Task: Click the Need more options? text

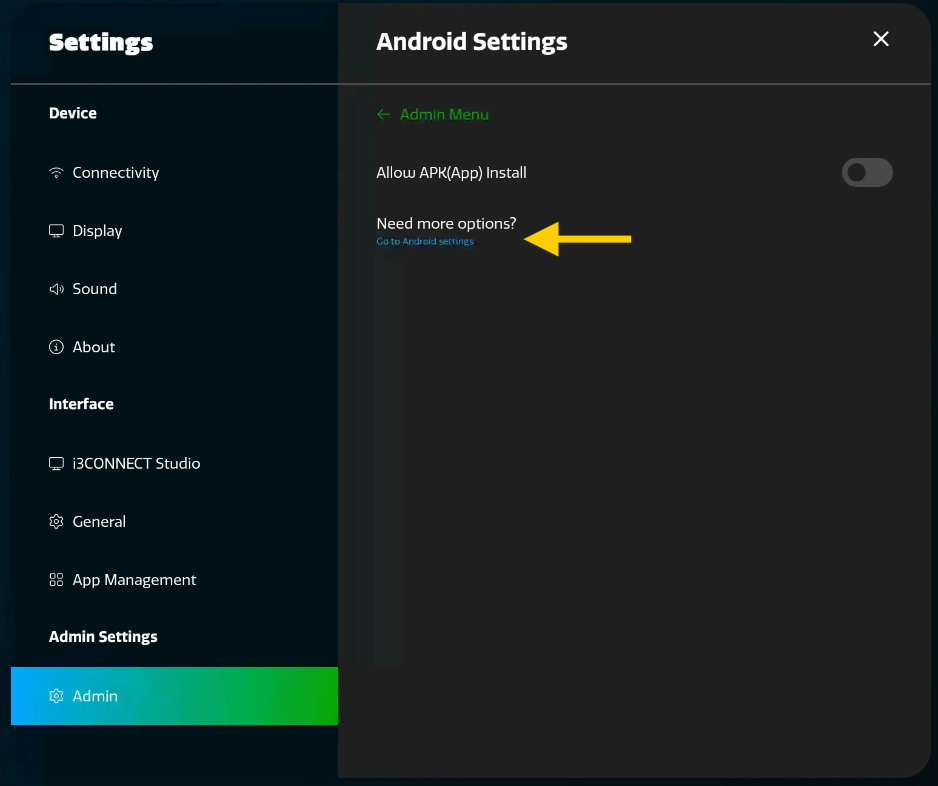Action: [x=446, y=223]
